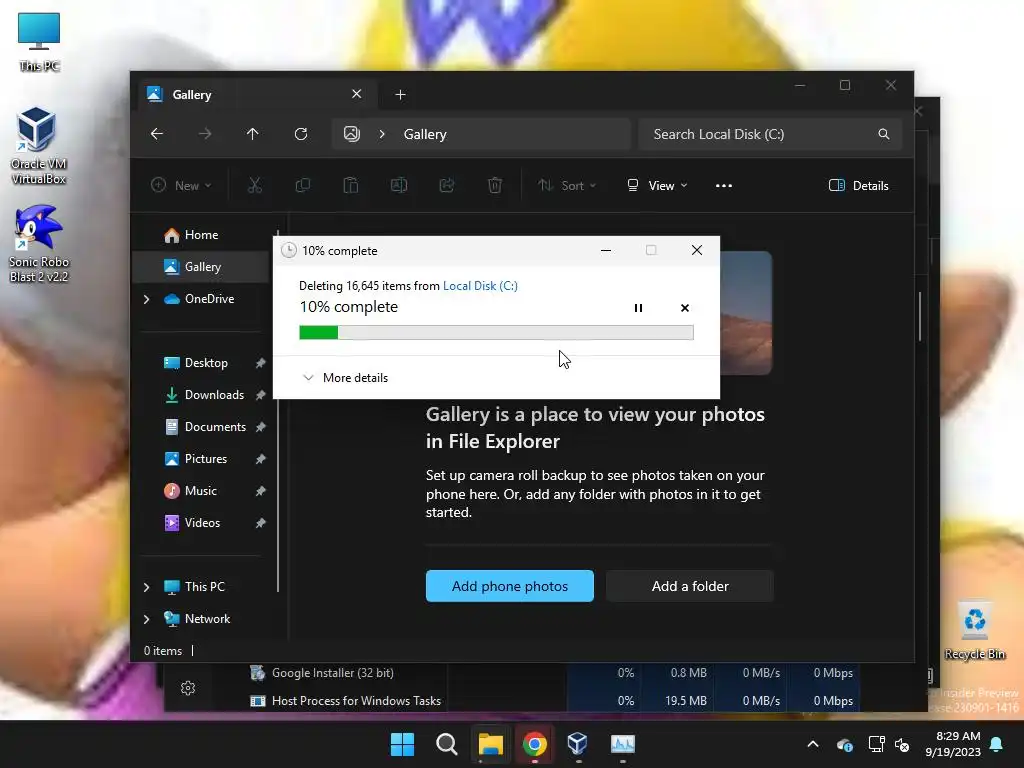Open Videos quick access folder
Viewport: 1024px width, 768px height.
[202, 523]
